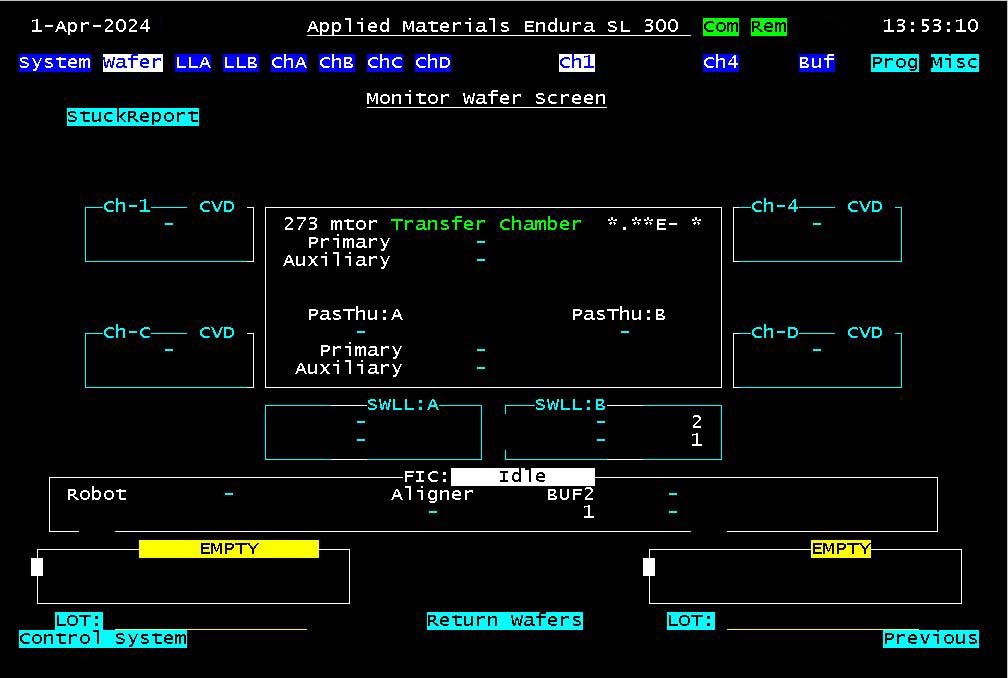The height and width of the screenshot is (678, 1008).
Task: Click the Aligner label
Action: [x=433, y=494]
